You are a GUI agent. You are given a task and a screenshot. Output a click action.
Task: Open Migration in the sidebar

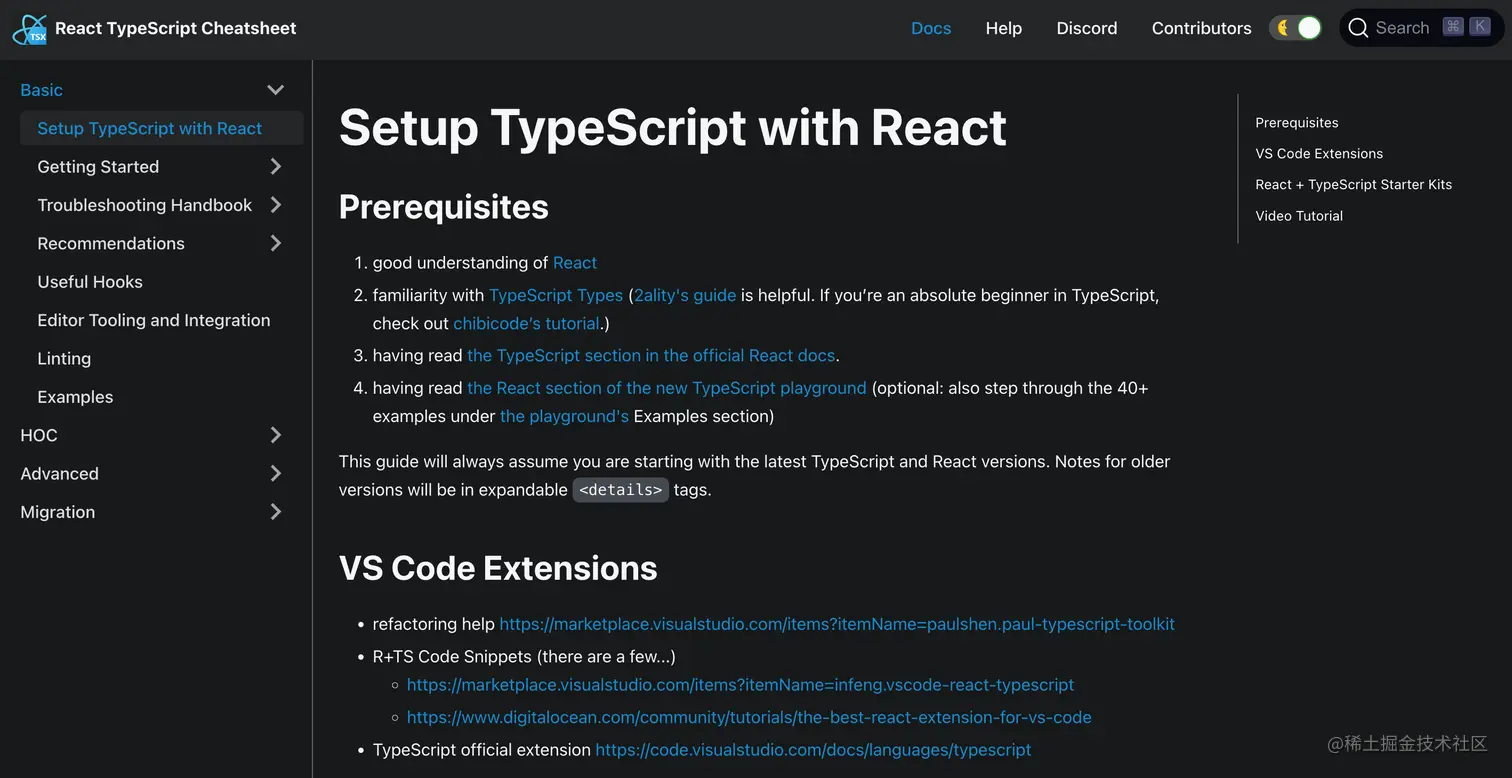(x=58, y=512)
